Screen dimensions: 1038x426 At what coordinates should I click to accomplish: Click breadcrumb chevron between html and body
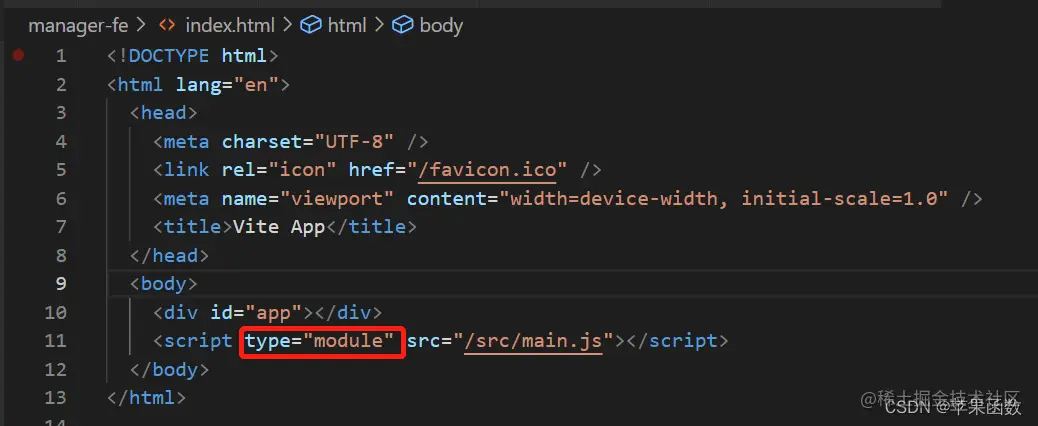(379, 26)
